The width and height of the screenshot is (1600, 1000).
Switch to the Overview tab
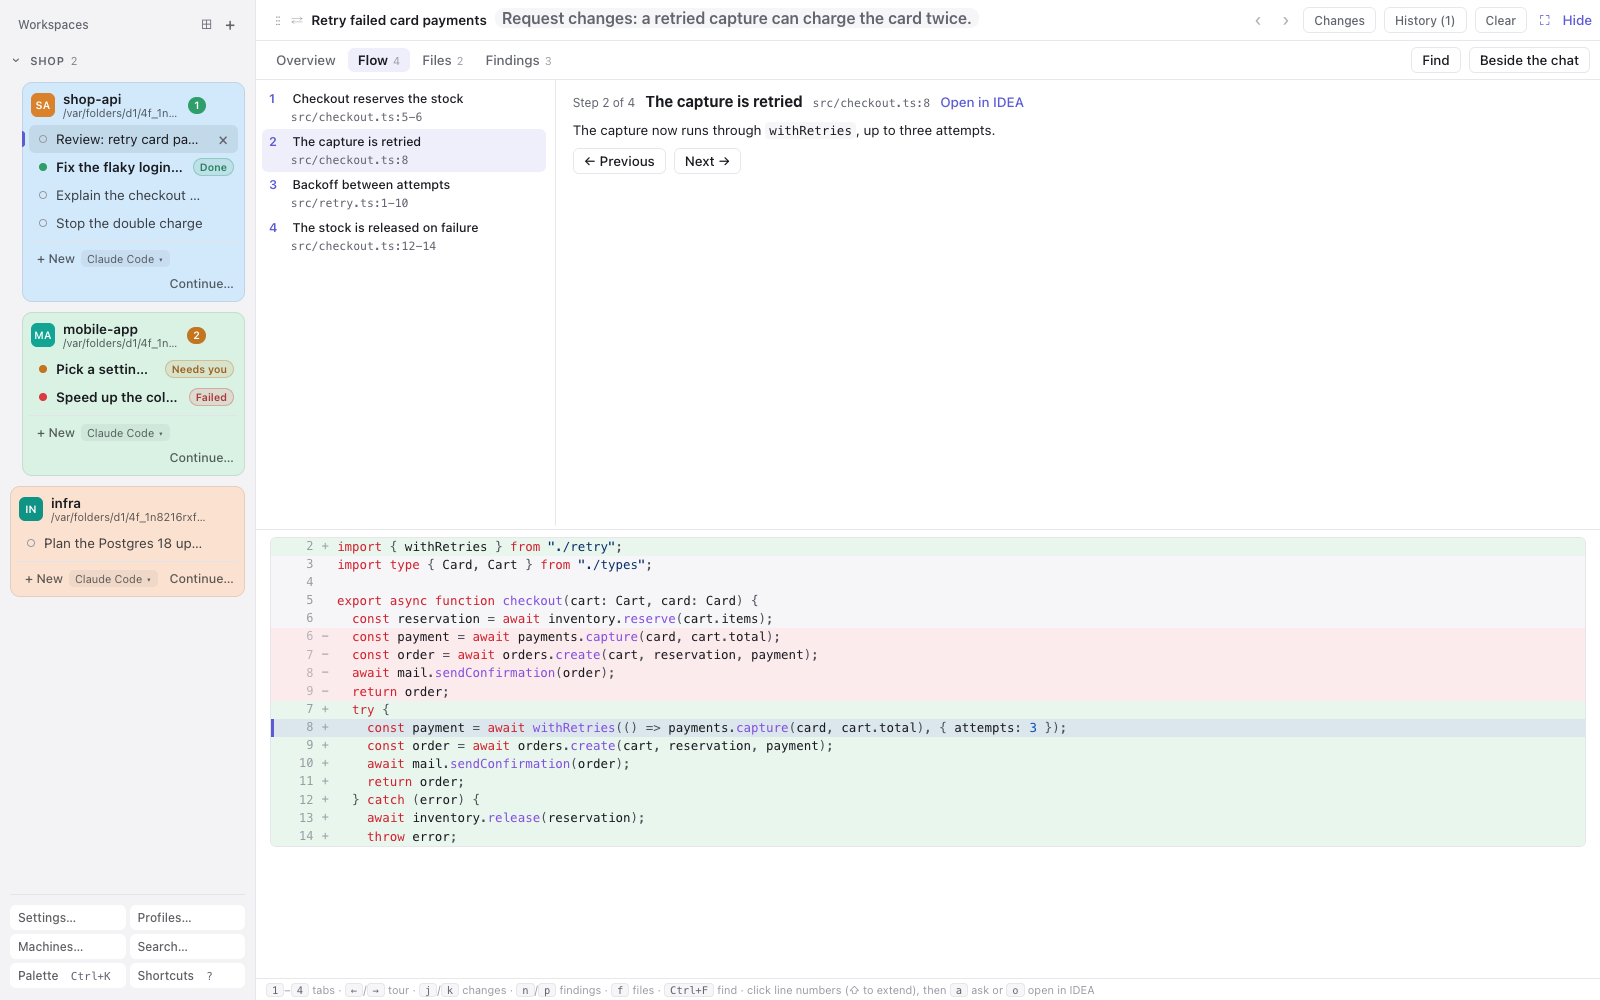[x=306, y=60]
